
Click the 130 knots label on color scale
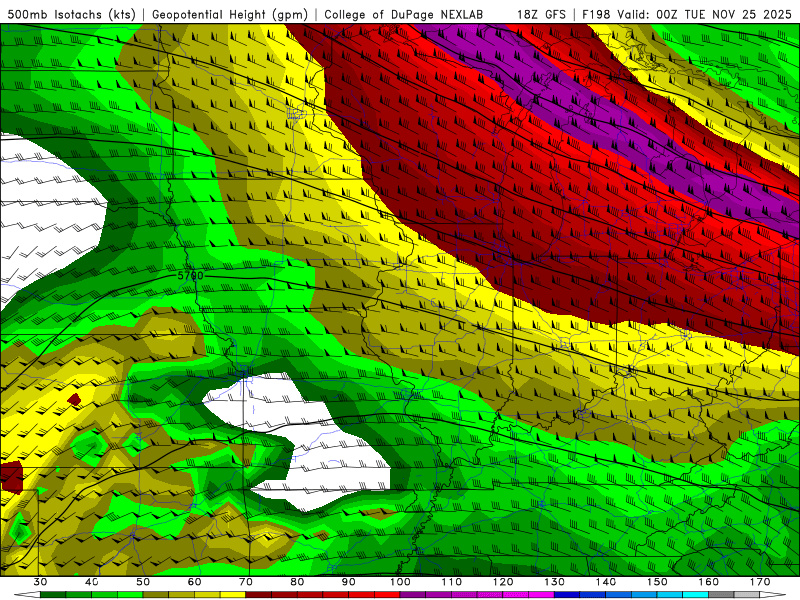[x=554, y=582]
